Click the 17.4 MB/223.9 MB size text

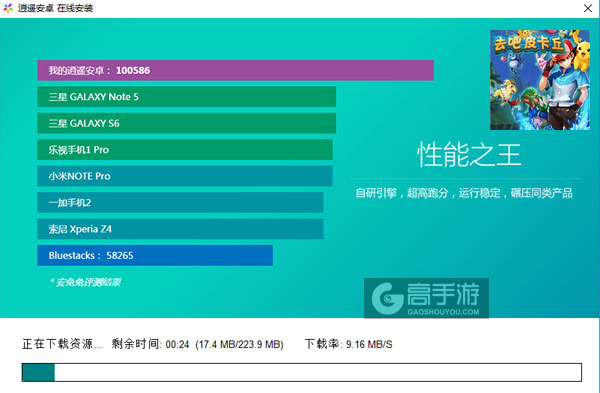pos(240,344)
